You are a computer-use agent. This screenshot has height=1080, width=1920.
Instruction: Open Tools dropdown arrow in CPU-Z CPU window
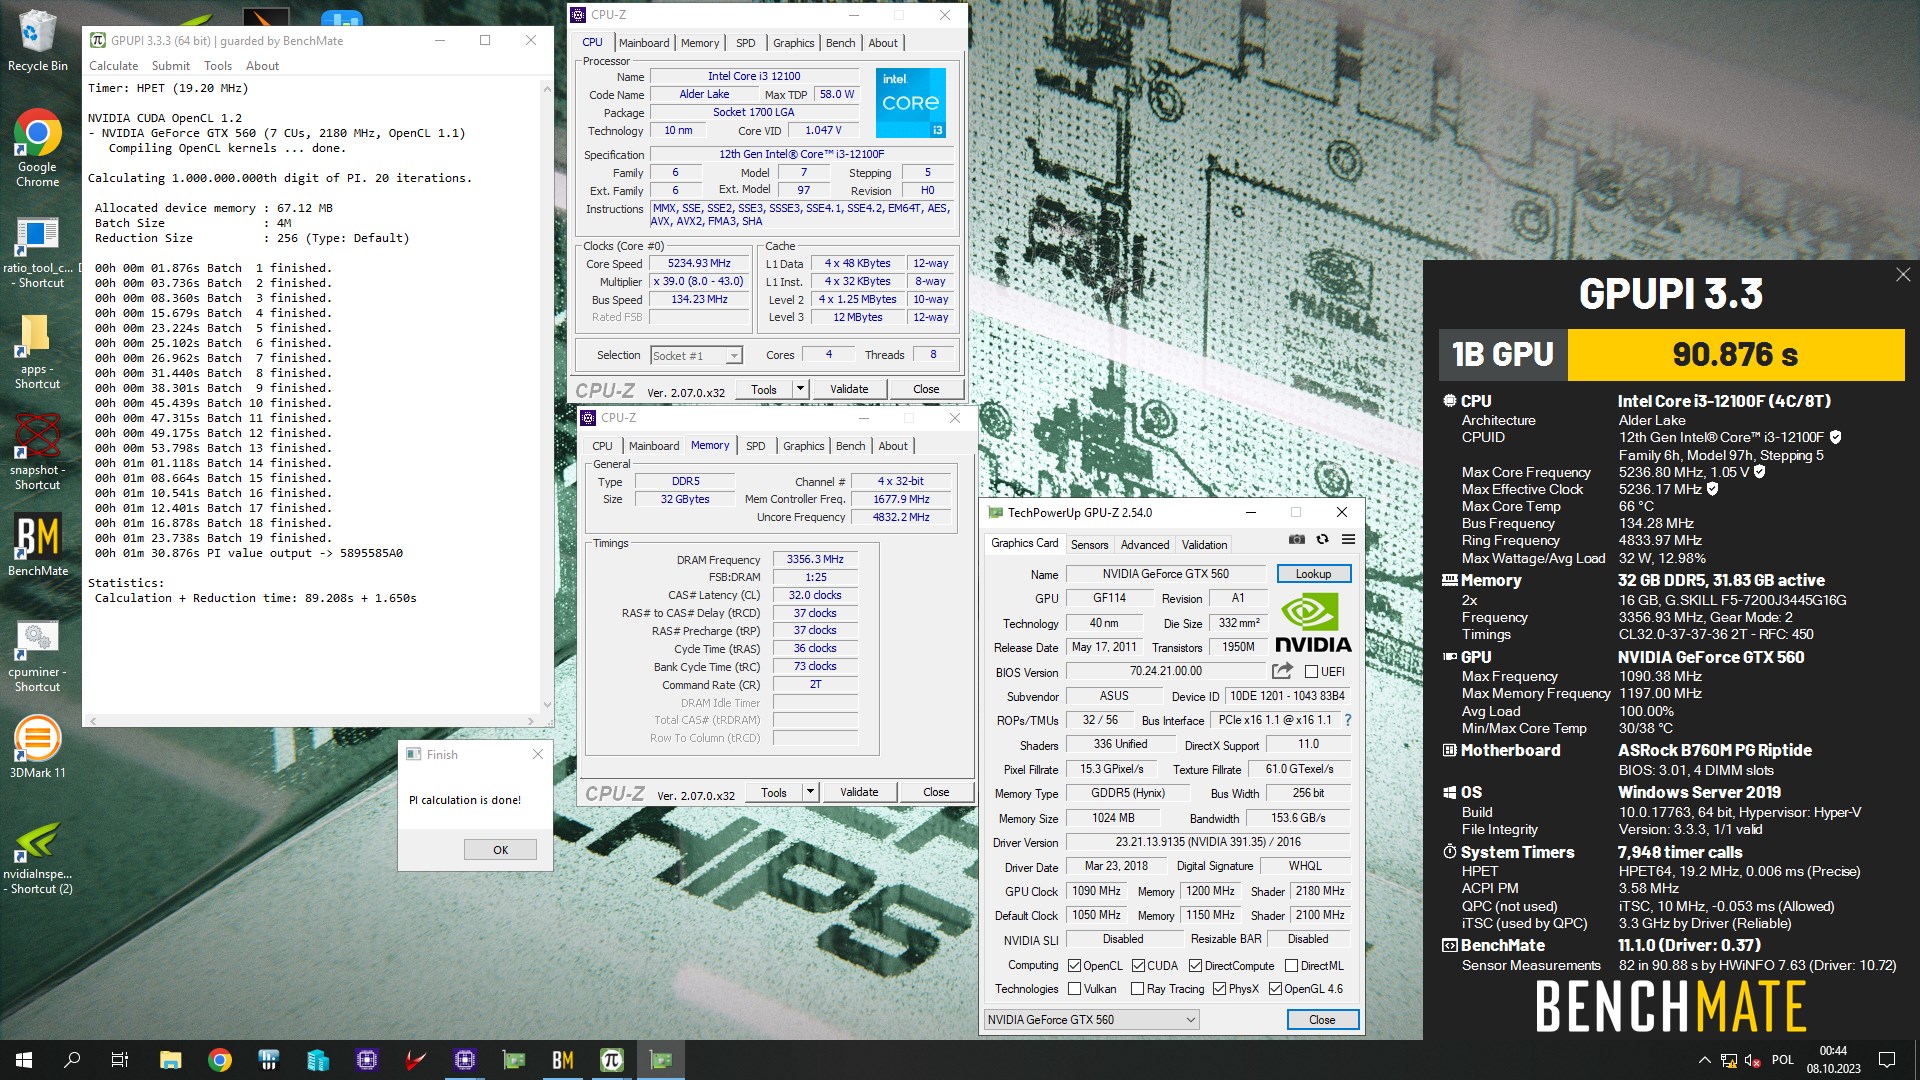(x=800, y=389)
